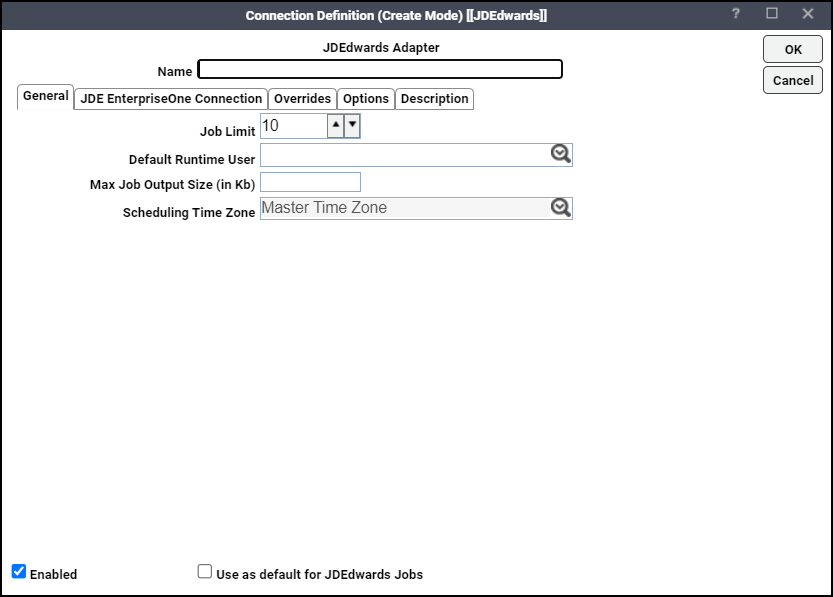Click the Connection Definition title text
Image resolution: width=833 pixels, height=597 pixels.
tap(396, 15)
